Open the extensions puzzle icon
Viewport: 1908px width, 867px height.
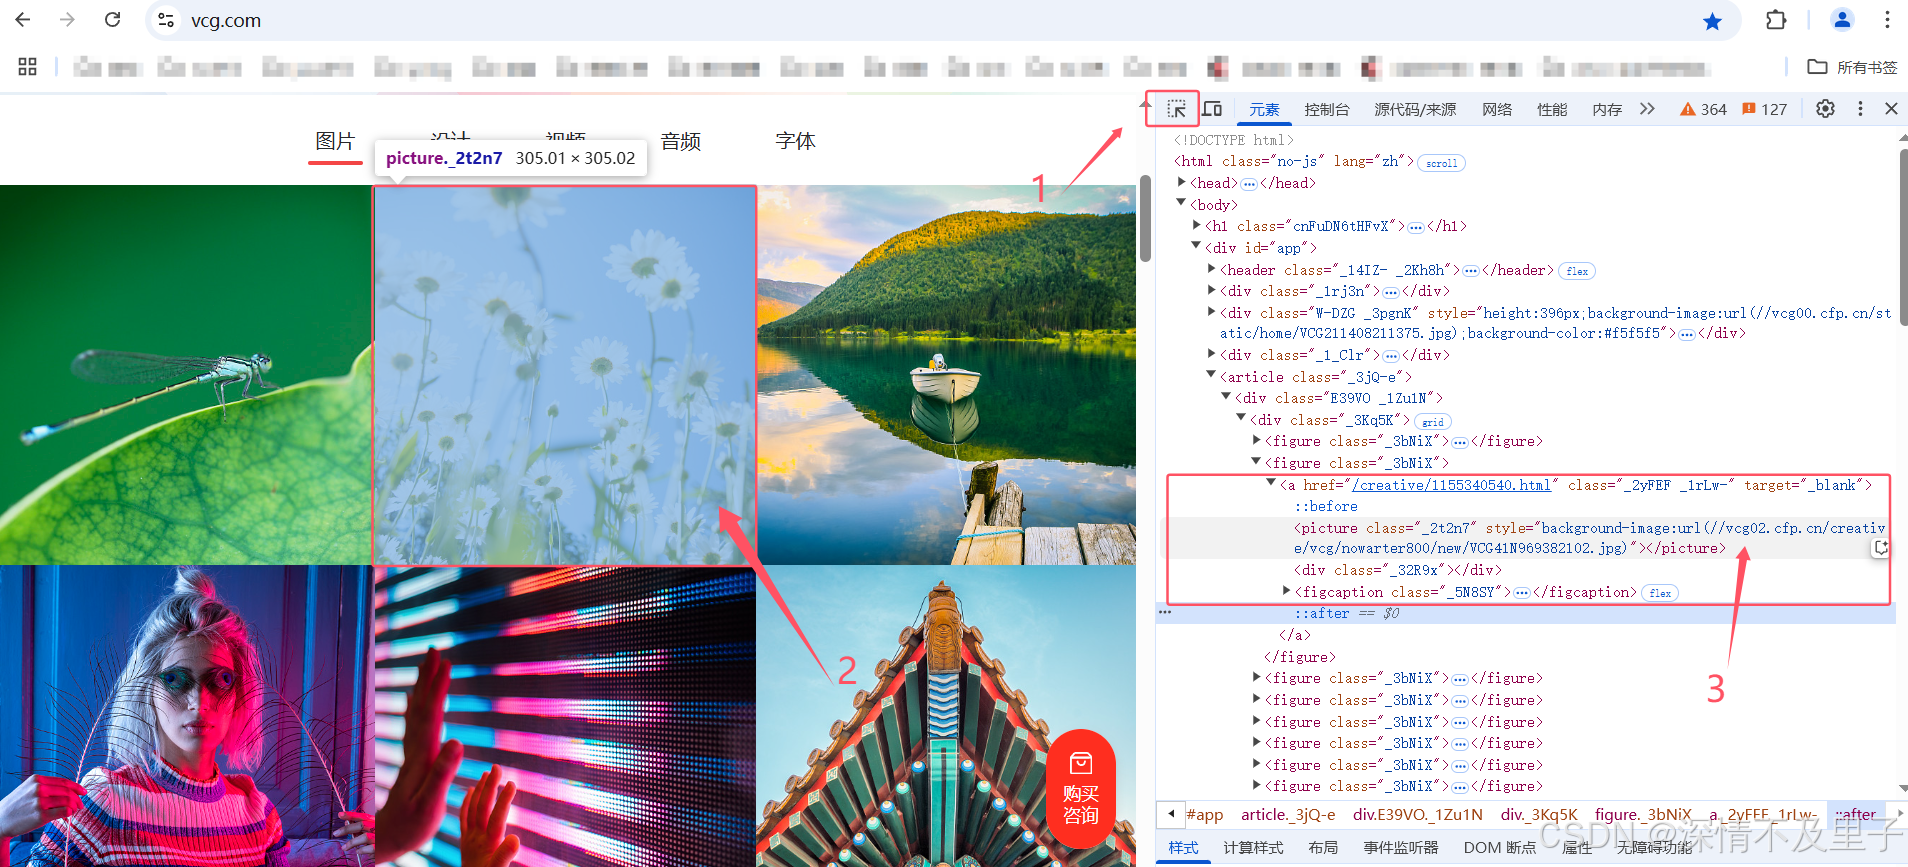1776,20
